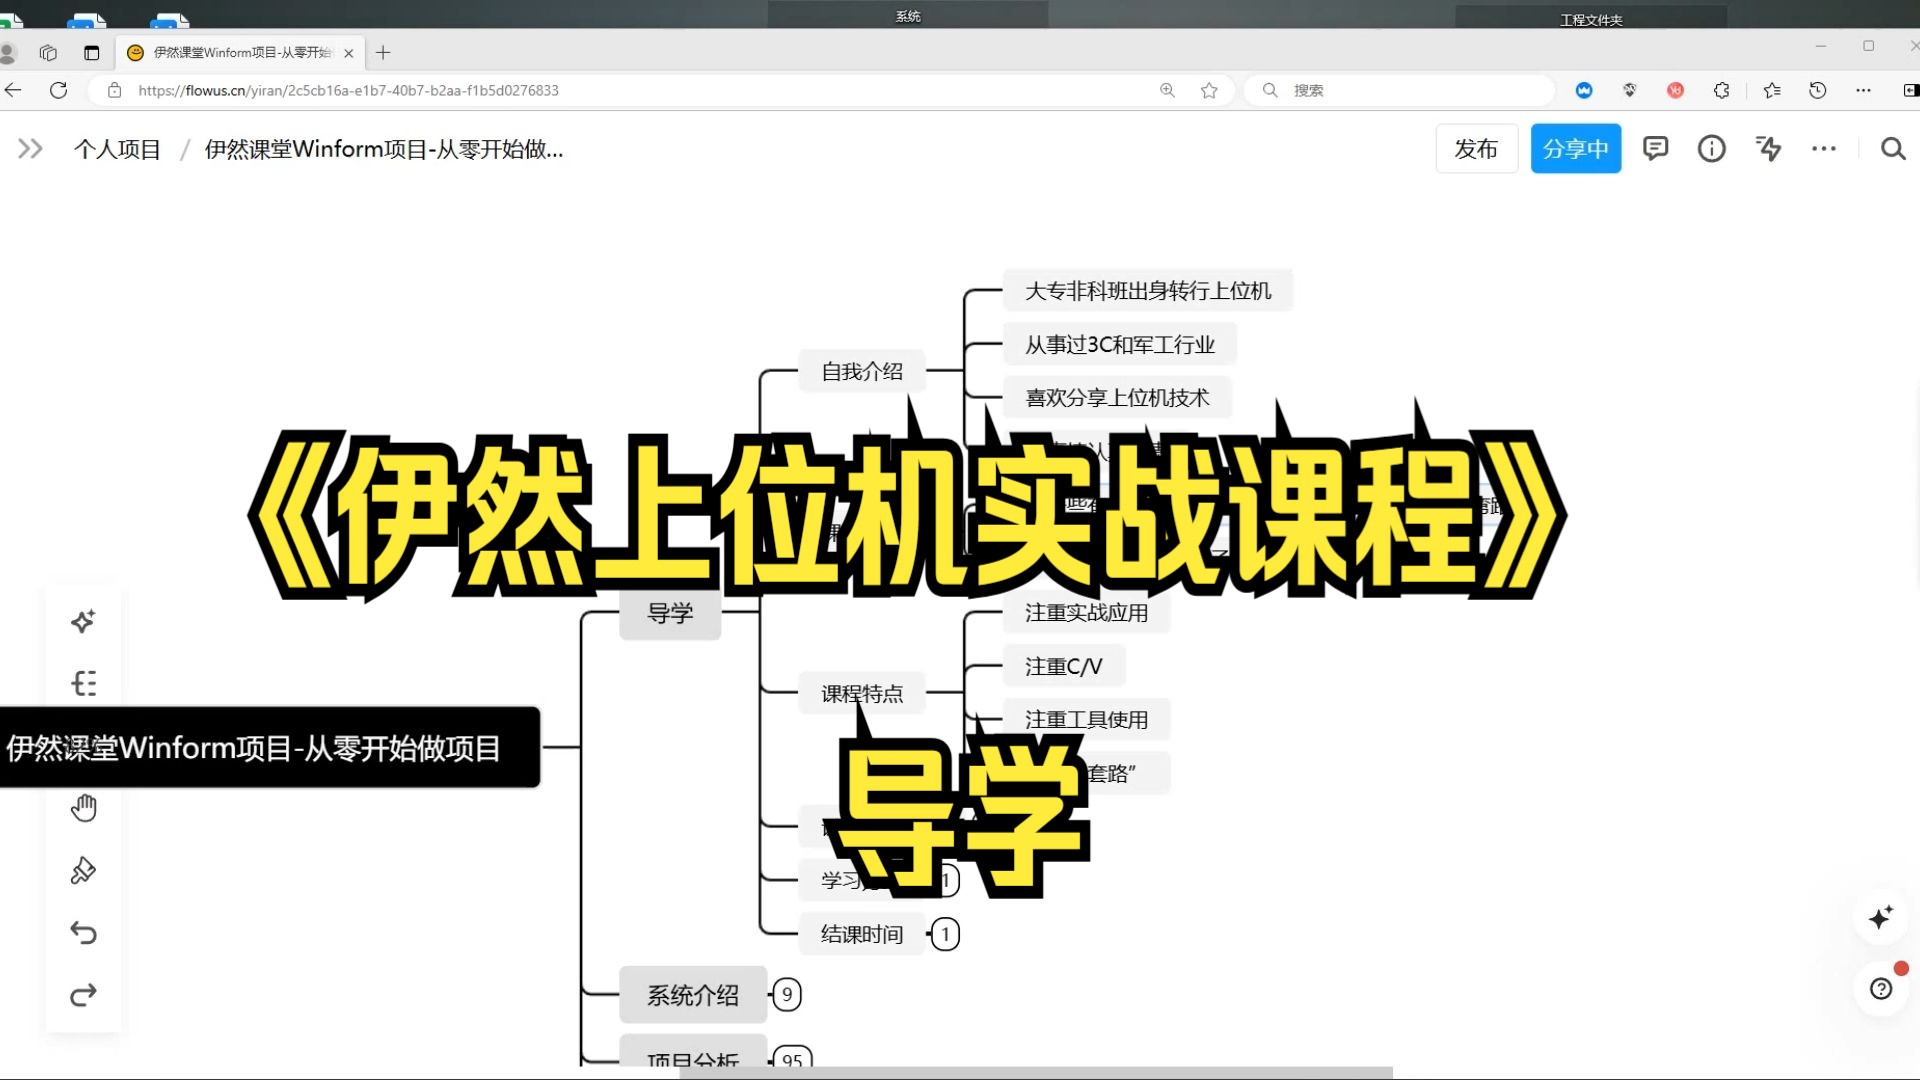Click the 分享中 share button

1576,149
